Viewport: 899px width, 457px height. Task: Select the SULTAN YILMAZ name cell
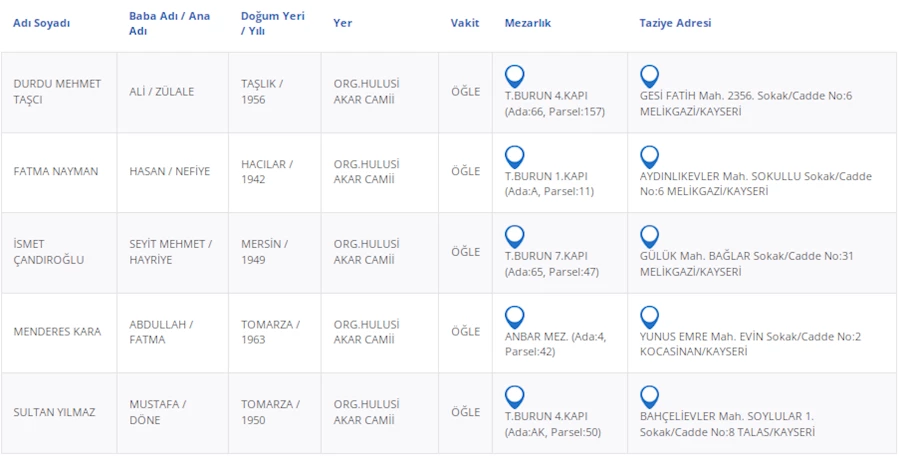pyautogui.click(x=54, y=412)
